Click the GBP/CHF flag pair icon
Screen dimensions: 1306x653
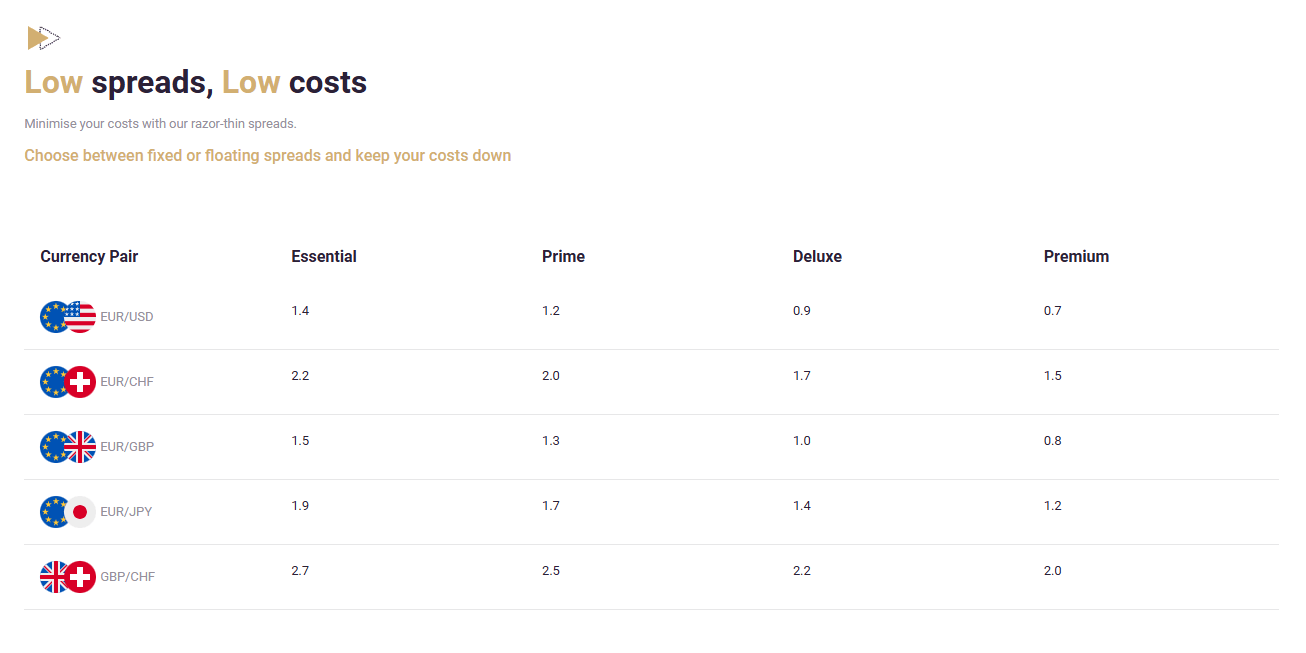[x=68, y=577]
